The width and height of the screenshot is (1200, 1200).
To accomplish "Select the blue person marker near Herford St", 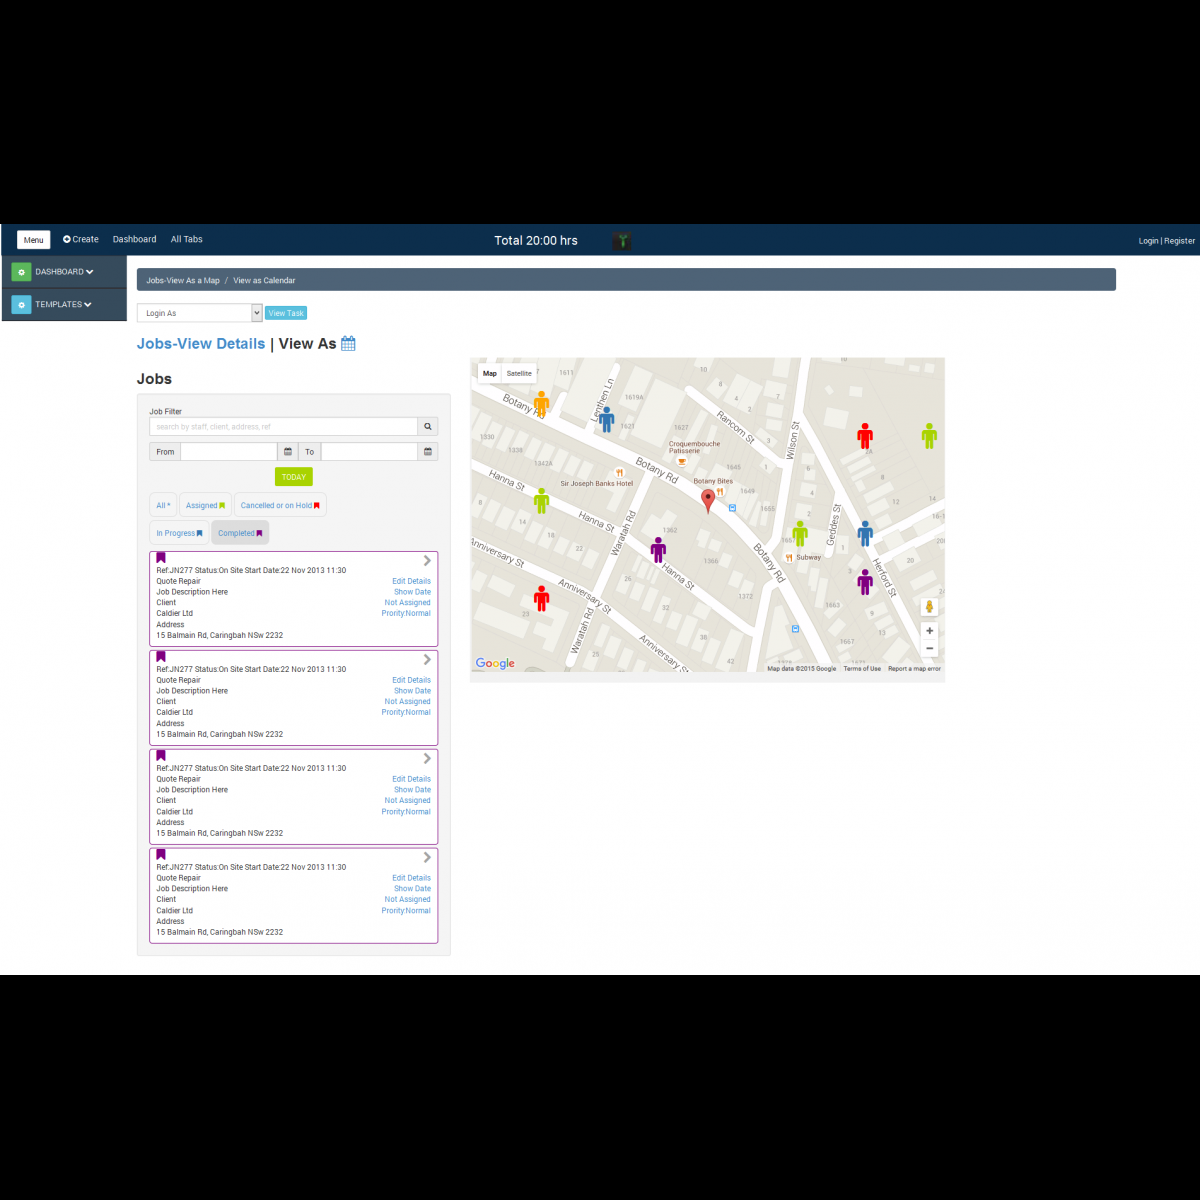I will pos(865,532).
